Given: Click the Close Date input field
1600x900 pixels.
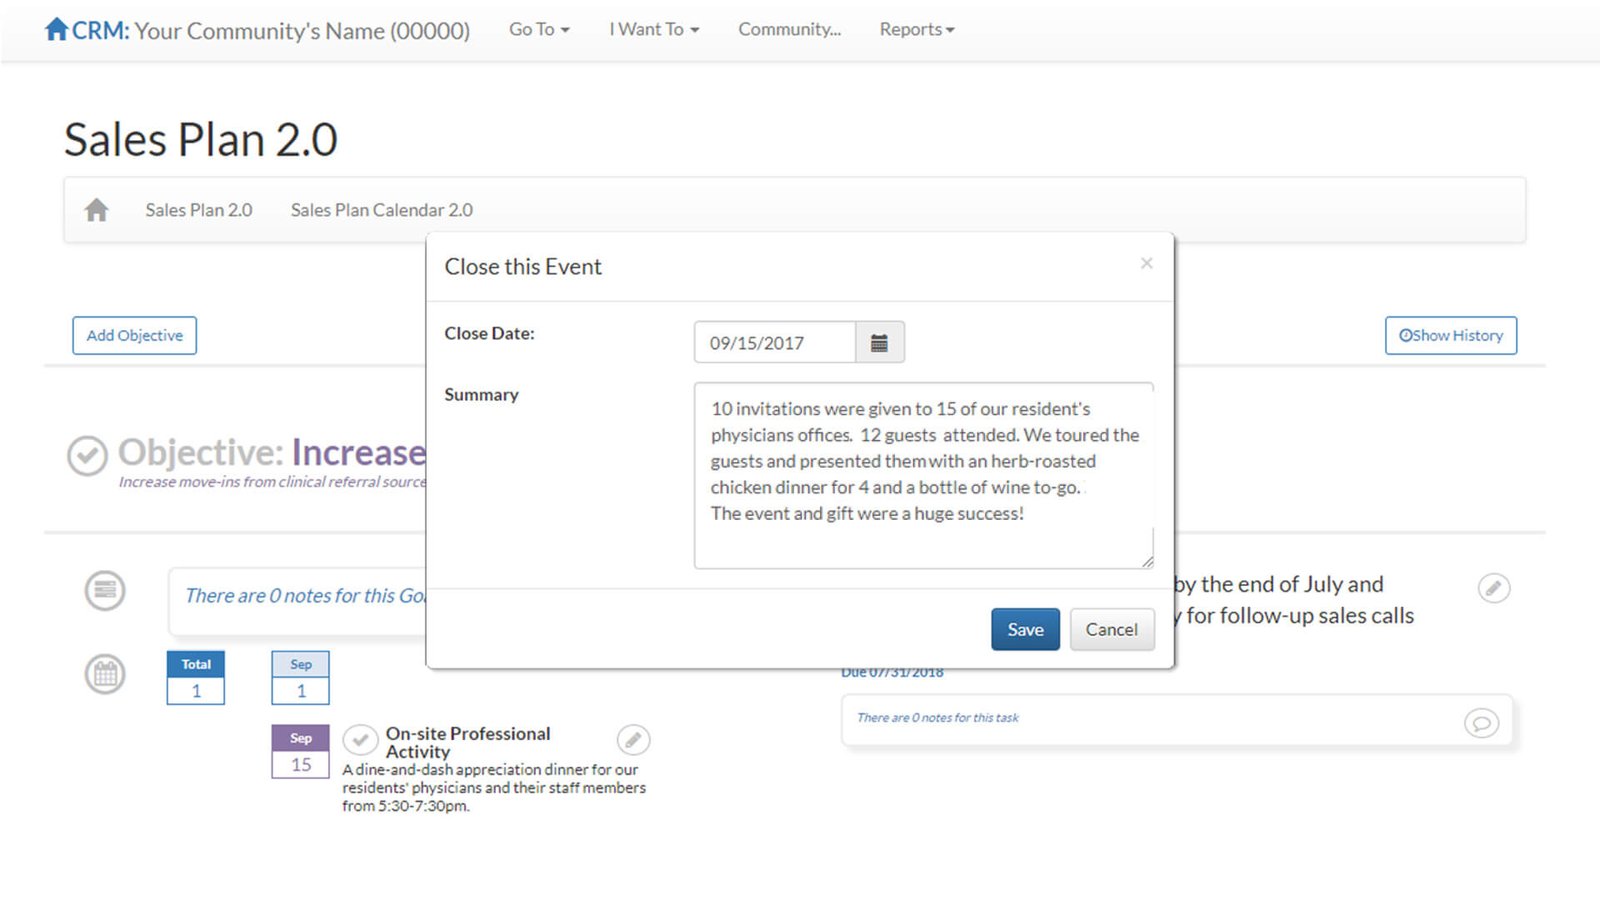Looking at the screenshot, I should pyautogui.click(x=775, y=343).
